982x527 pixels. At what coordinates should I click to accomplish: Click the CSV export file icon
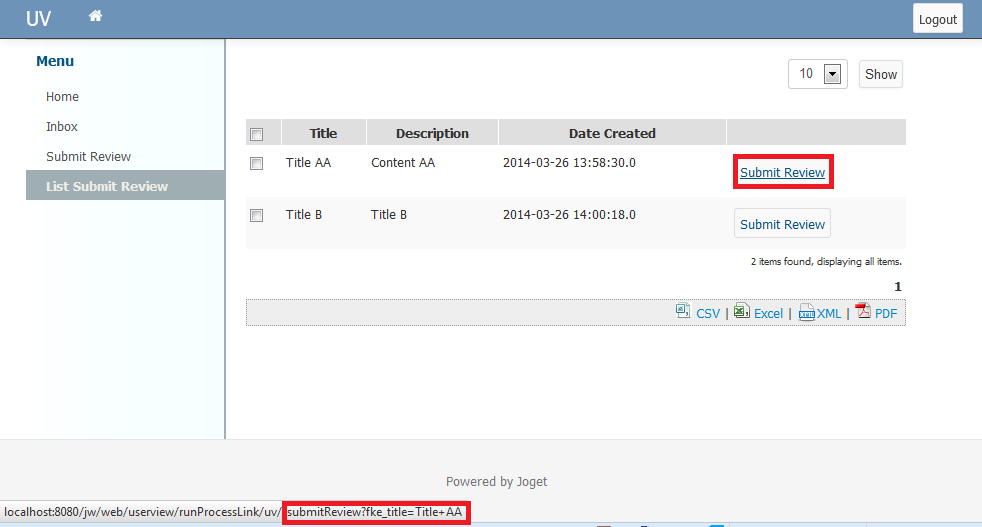683,311
